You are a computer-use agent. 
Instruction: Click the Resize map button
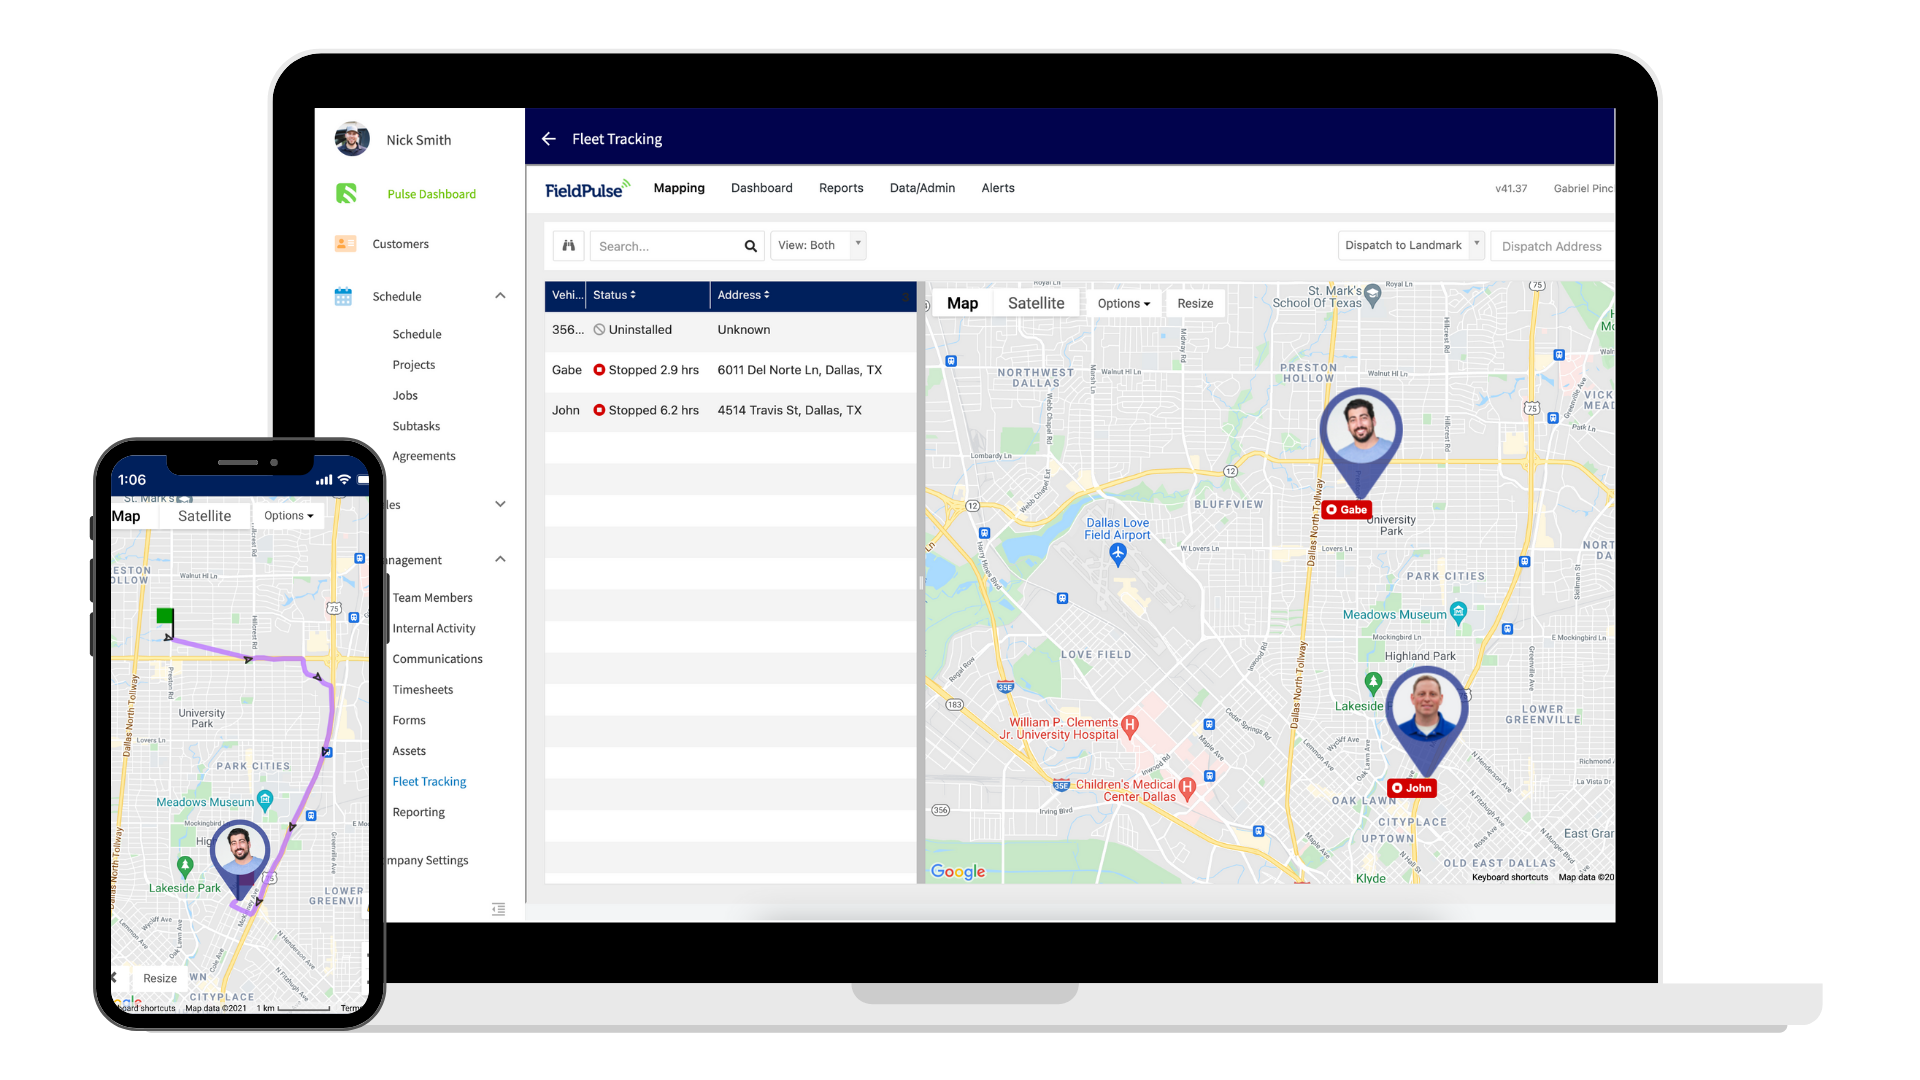click(x=1194, y=304)
